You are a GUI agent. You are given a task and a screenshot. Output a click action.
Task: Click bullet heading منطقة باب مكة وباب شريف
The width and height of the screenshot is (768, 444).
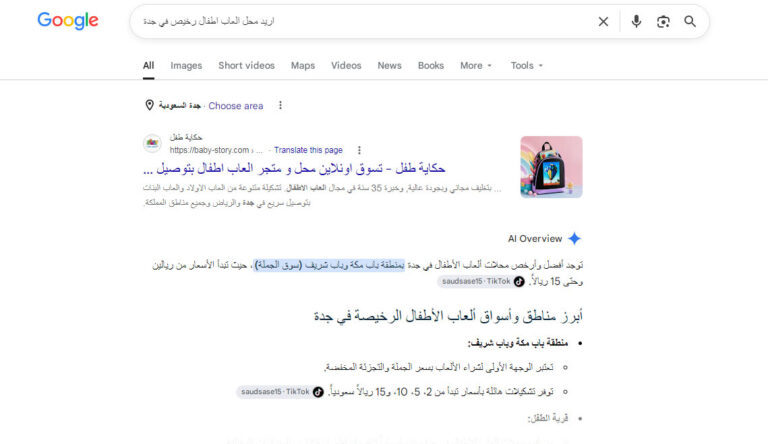coord(518,343)
